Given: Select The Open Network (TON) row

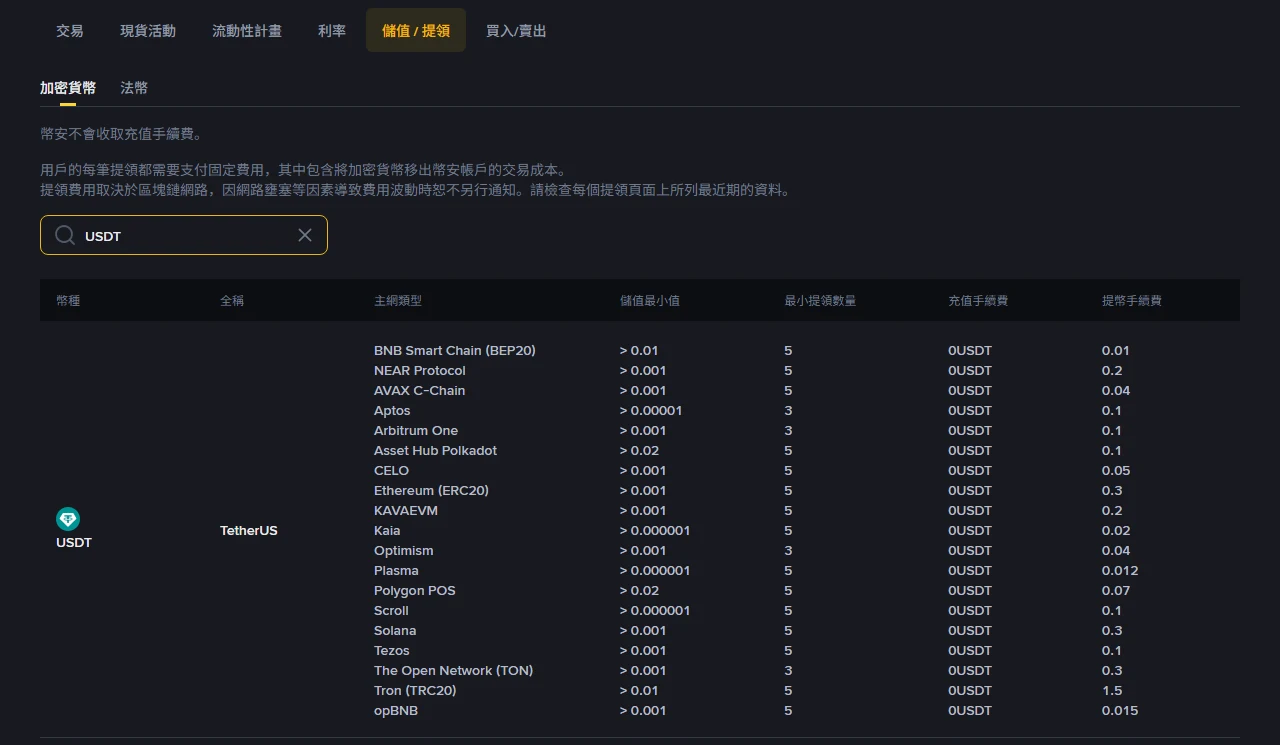Looking at the screenshot, I should point(454,670).
